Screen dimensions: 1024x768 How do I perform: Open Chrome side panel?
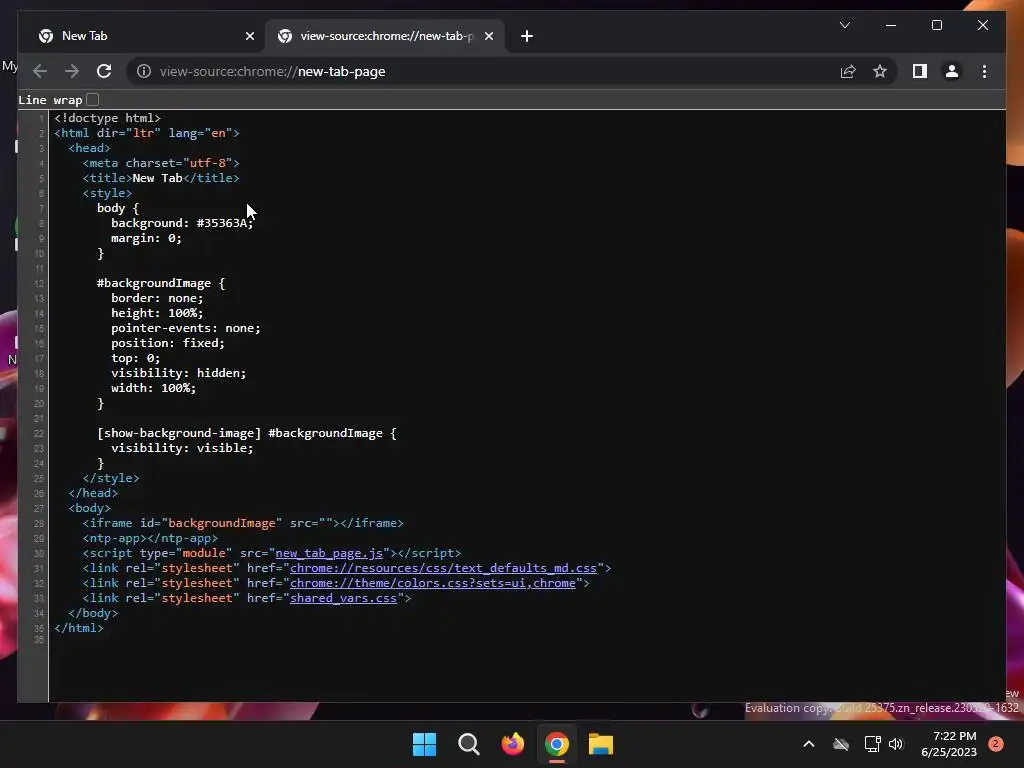pyautogui.click(x=920, y=71)
